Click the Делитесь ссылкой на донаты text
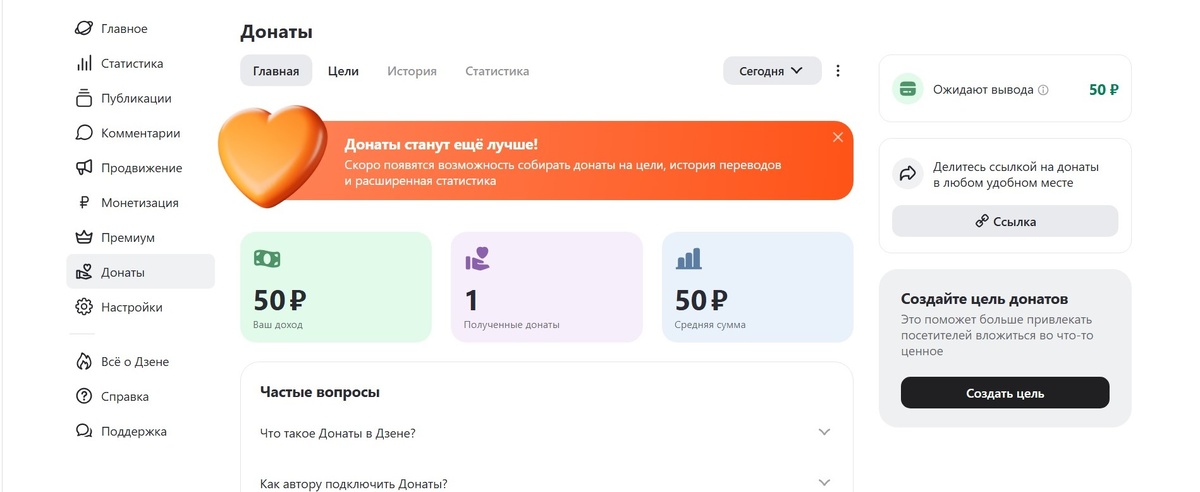 [x=1016, y=175]
